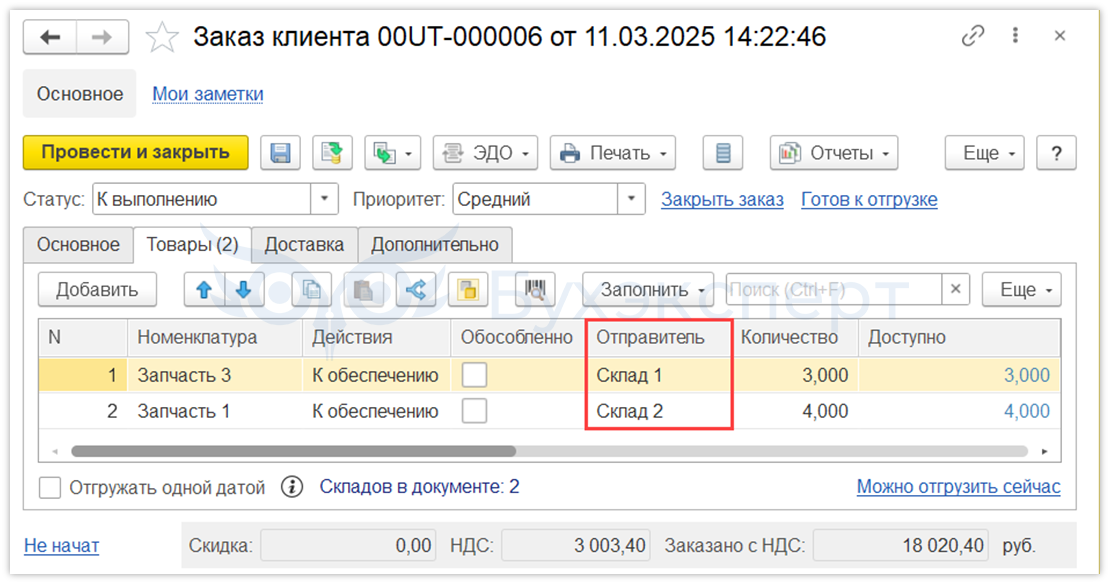Open the top Еще menu

pos(985,153)
